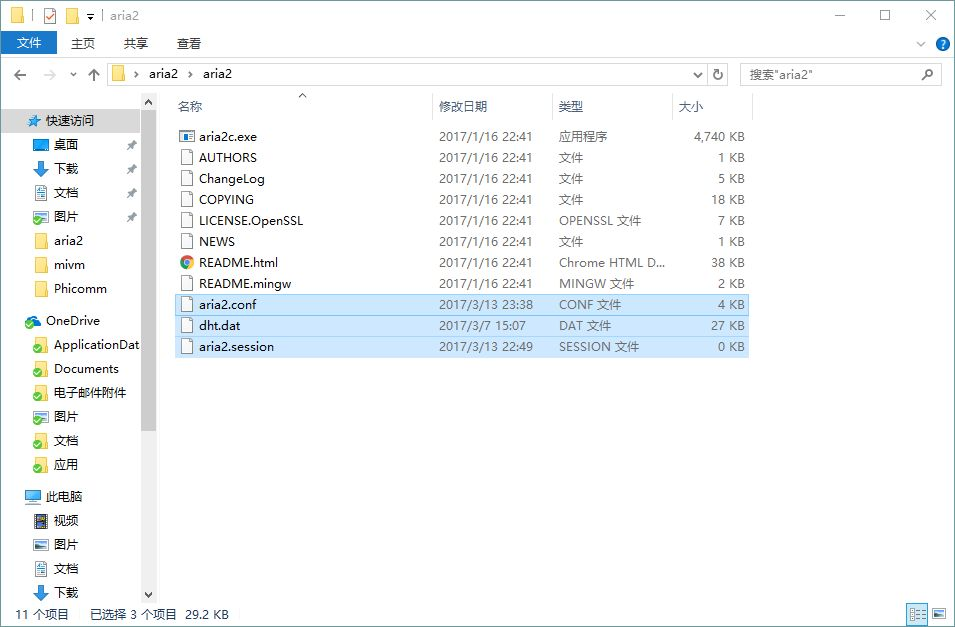Image resolution: width=955 pixels, height=627 pixels.
Task: Switch to details view layout icon
Action: click(x=917, y=614)
